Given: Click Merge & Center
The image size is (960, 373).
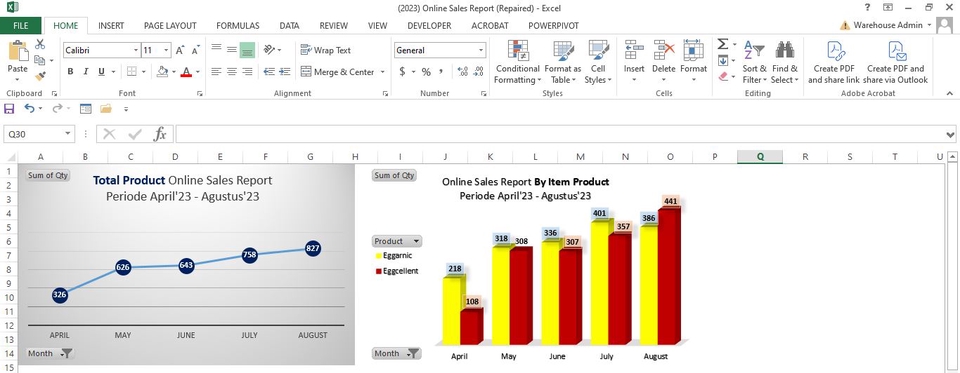Looking at the screenshot, I should click(337, 72).
